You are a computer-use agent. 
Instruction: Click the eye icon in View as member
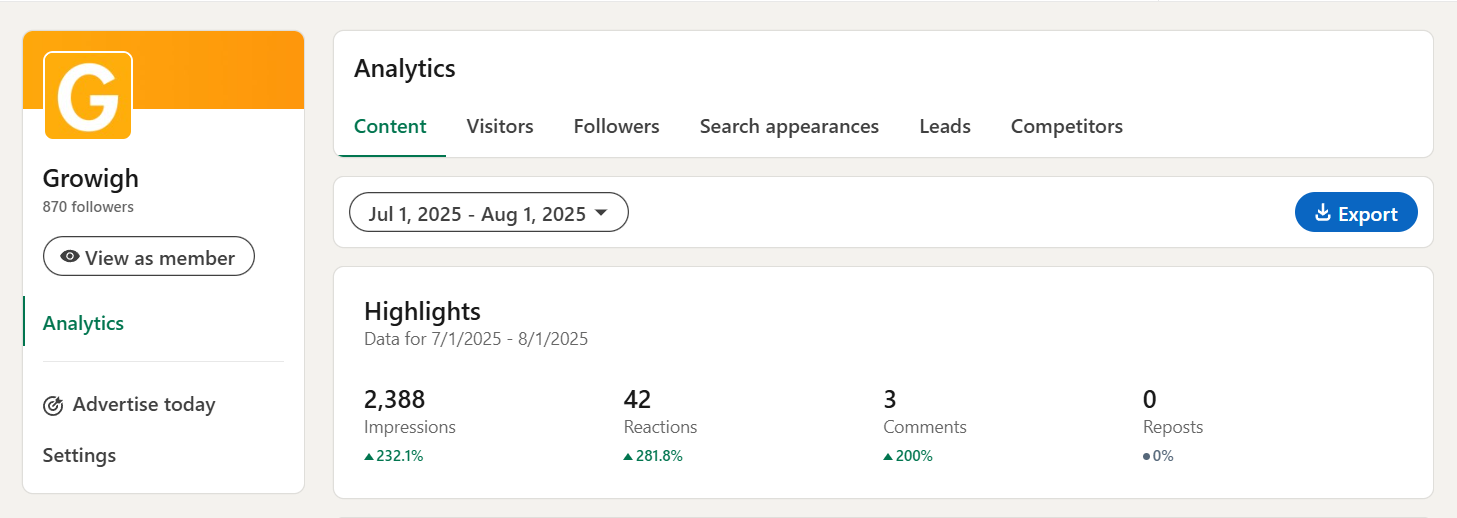click(x=69, y=257)
